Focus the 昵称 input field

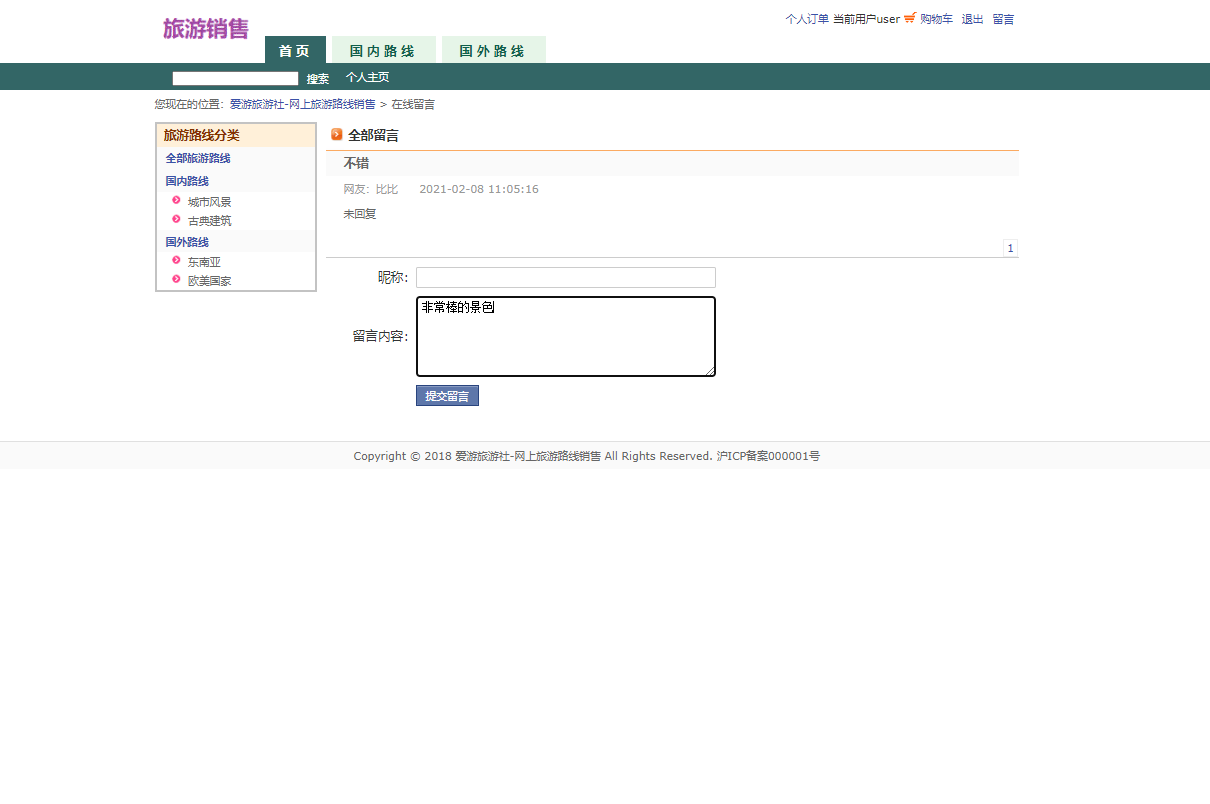[566, 277]
